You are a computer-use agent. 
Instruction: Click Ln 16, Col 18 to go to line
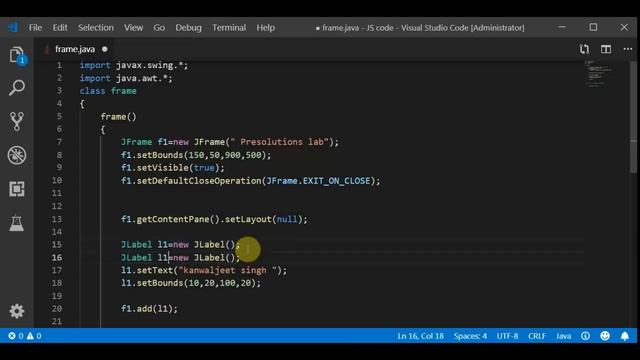(420, 336)
